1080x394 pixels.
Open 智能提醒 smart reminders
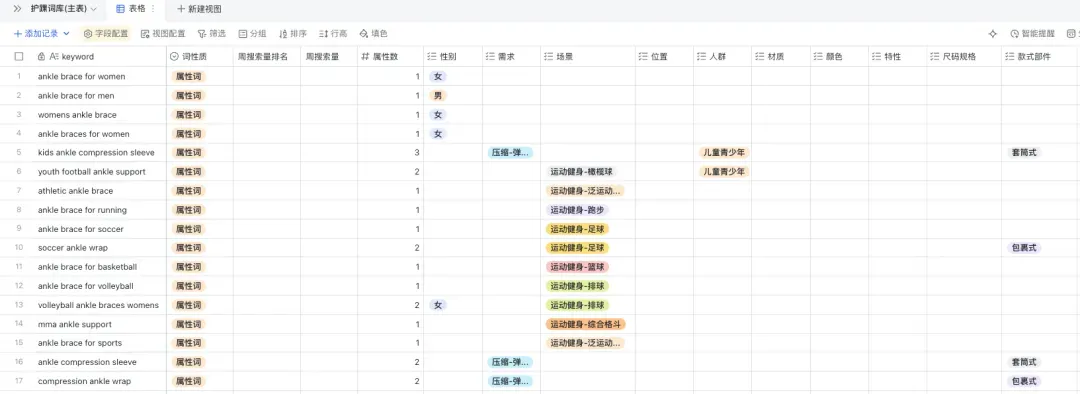tap(1032, 33)
